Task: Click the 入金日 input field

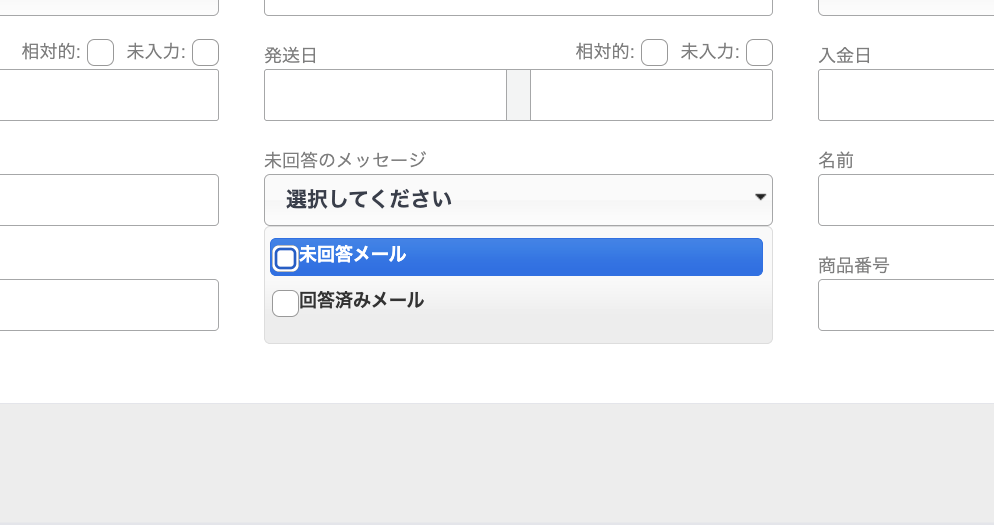Action: [905, 95]
